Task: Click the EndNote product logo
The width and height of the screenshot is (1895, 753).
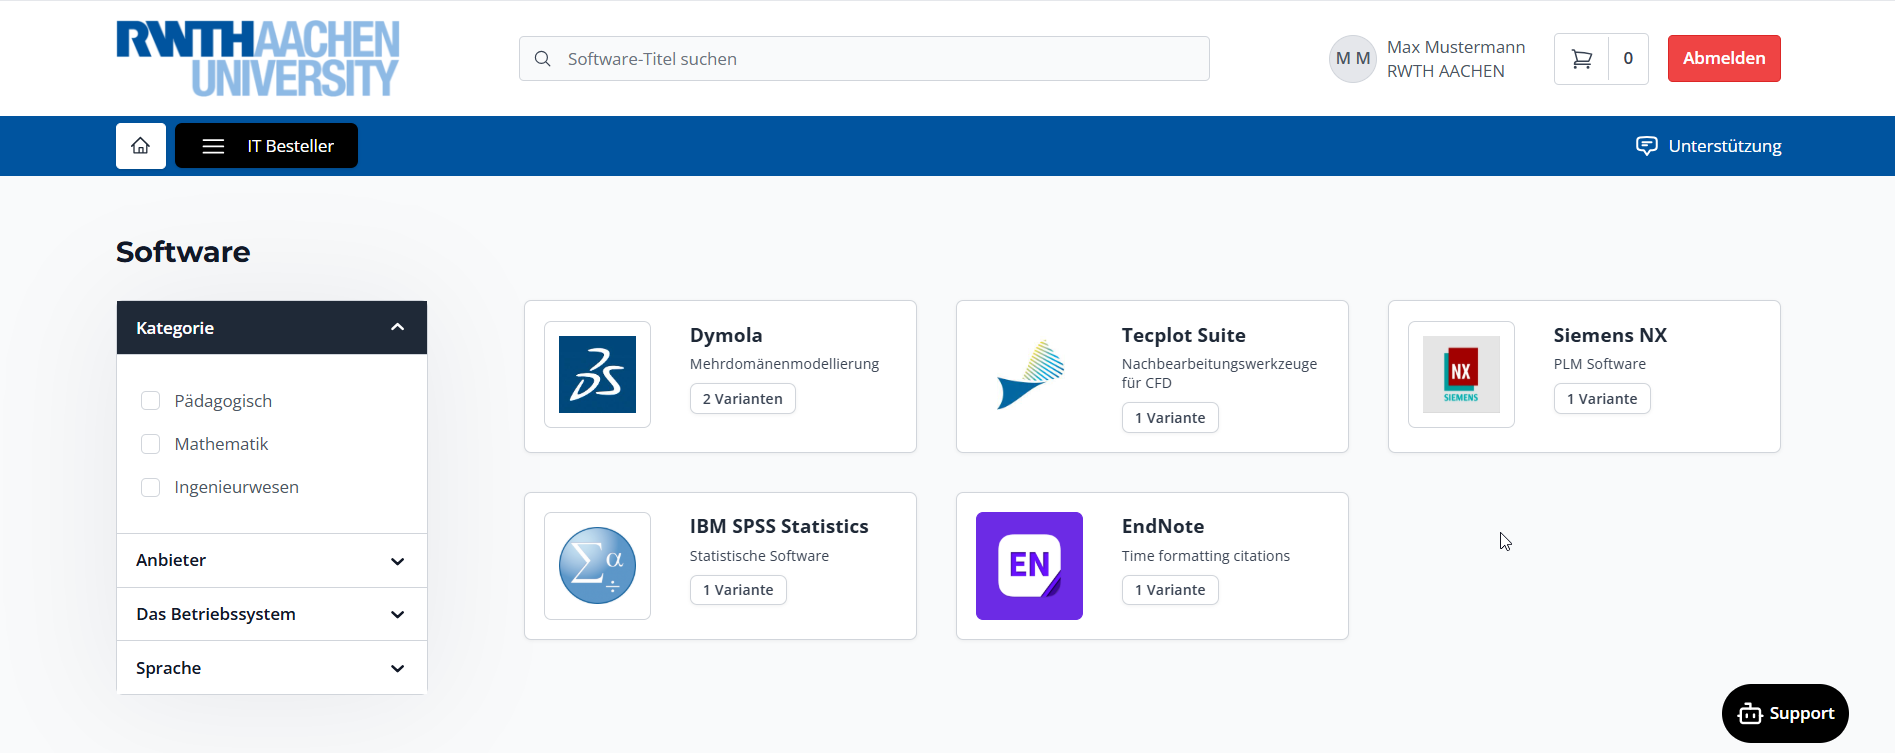Action: (1029, 566)
